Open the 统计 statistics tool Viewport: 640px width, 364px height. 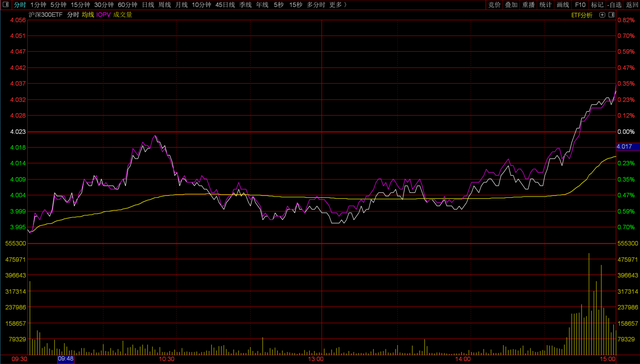pos(546,5)
